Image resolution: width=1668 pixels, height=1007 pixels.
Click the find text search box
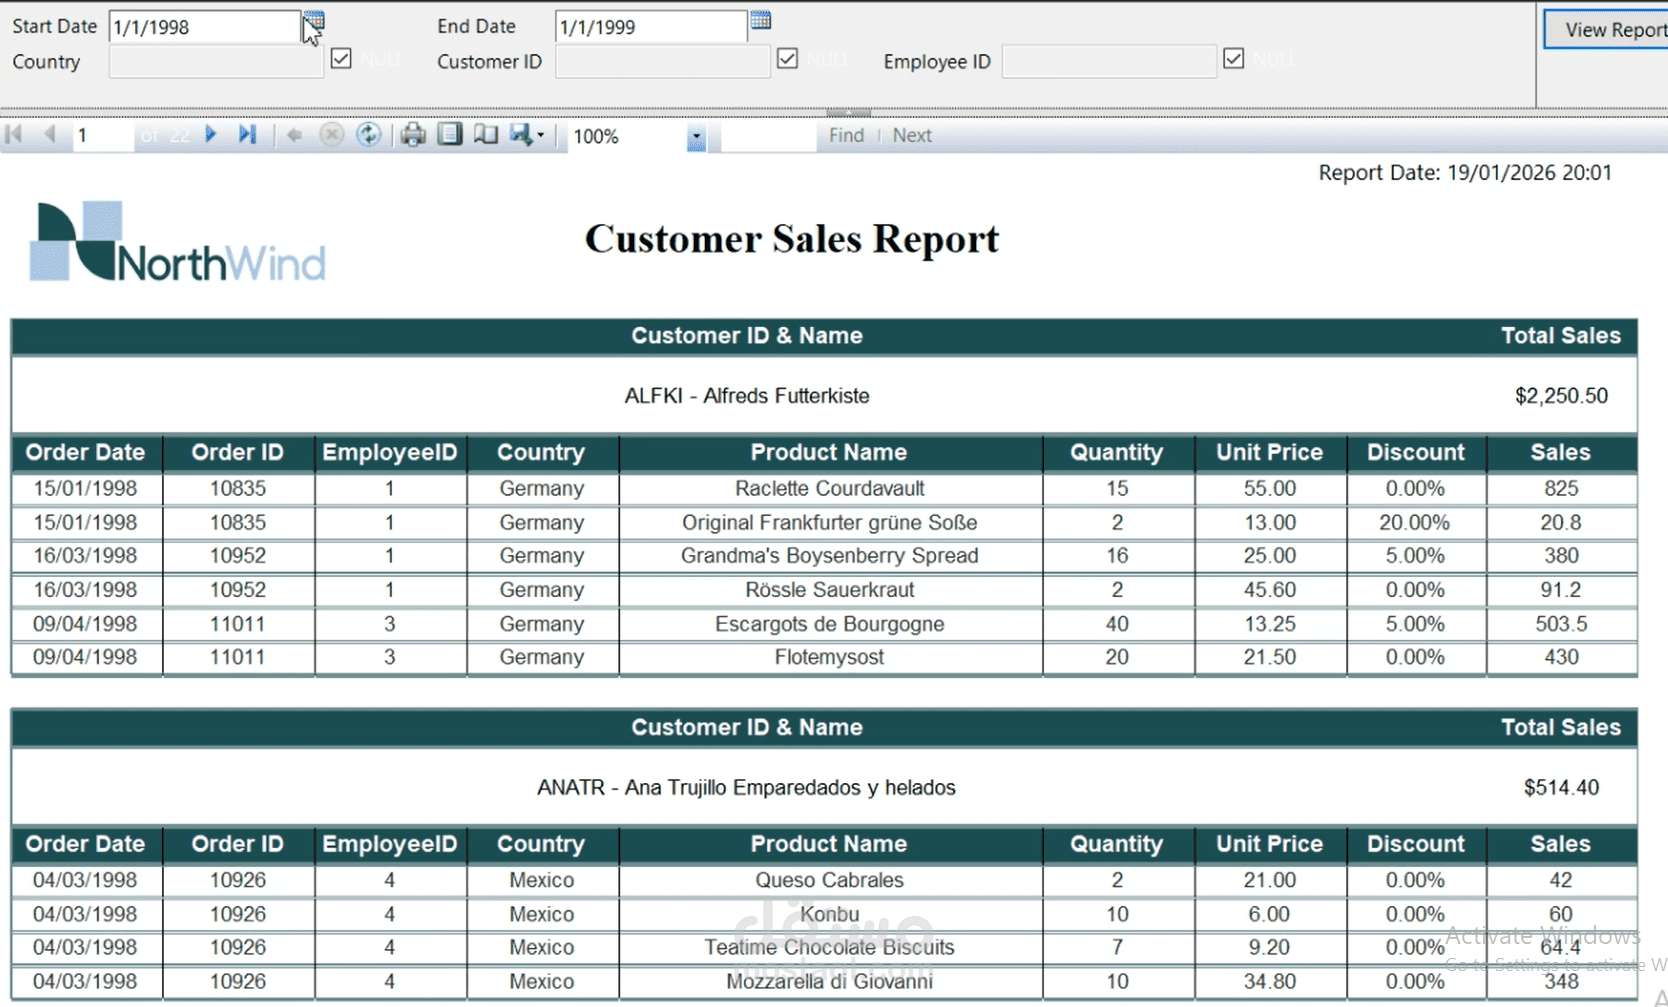tap(767, 136)
